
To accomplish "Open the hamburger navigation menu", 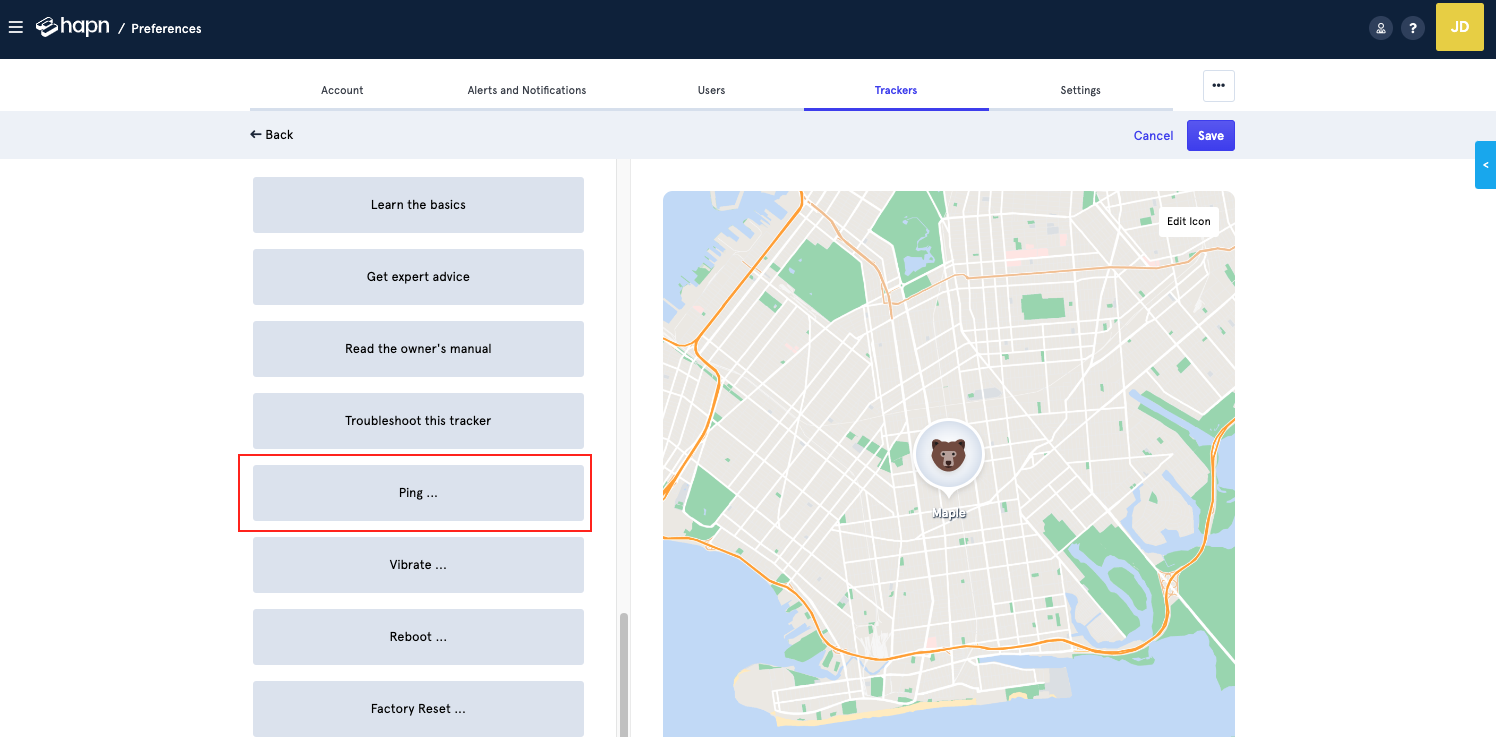I will pyautogui.click(x=15, y=28).
